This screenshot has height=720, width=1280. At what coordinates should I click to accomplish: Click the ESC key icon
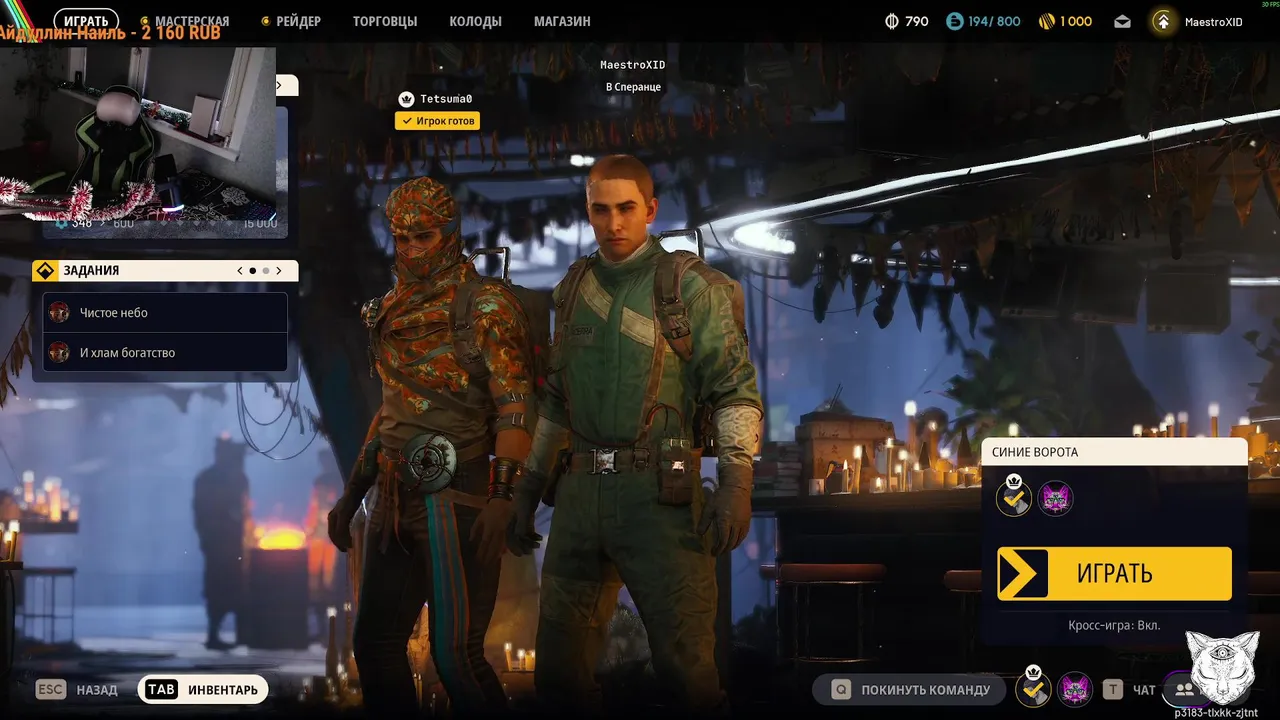tap(51, 689)
